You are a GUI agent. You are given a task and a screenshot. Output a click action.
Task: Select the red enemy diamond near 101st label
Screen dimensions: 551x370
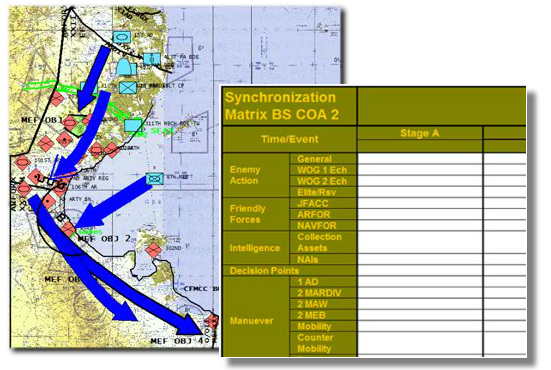pyautogui.click(x=23, y=163)
